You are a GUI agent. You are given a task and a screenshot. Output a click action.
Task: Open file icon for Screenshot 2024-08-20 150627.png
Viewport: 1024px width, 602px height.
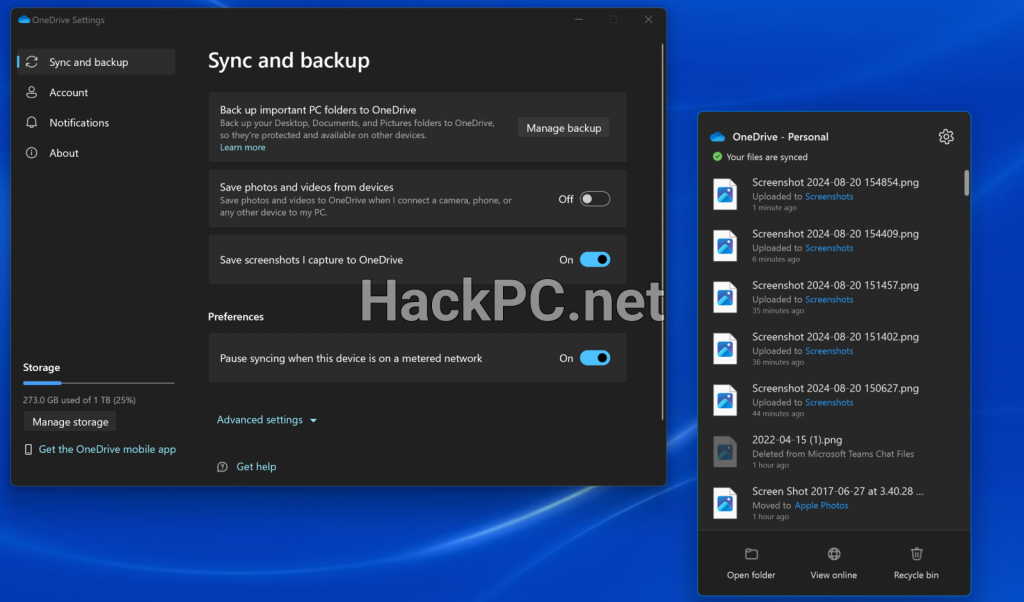coord(725,400)
